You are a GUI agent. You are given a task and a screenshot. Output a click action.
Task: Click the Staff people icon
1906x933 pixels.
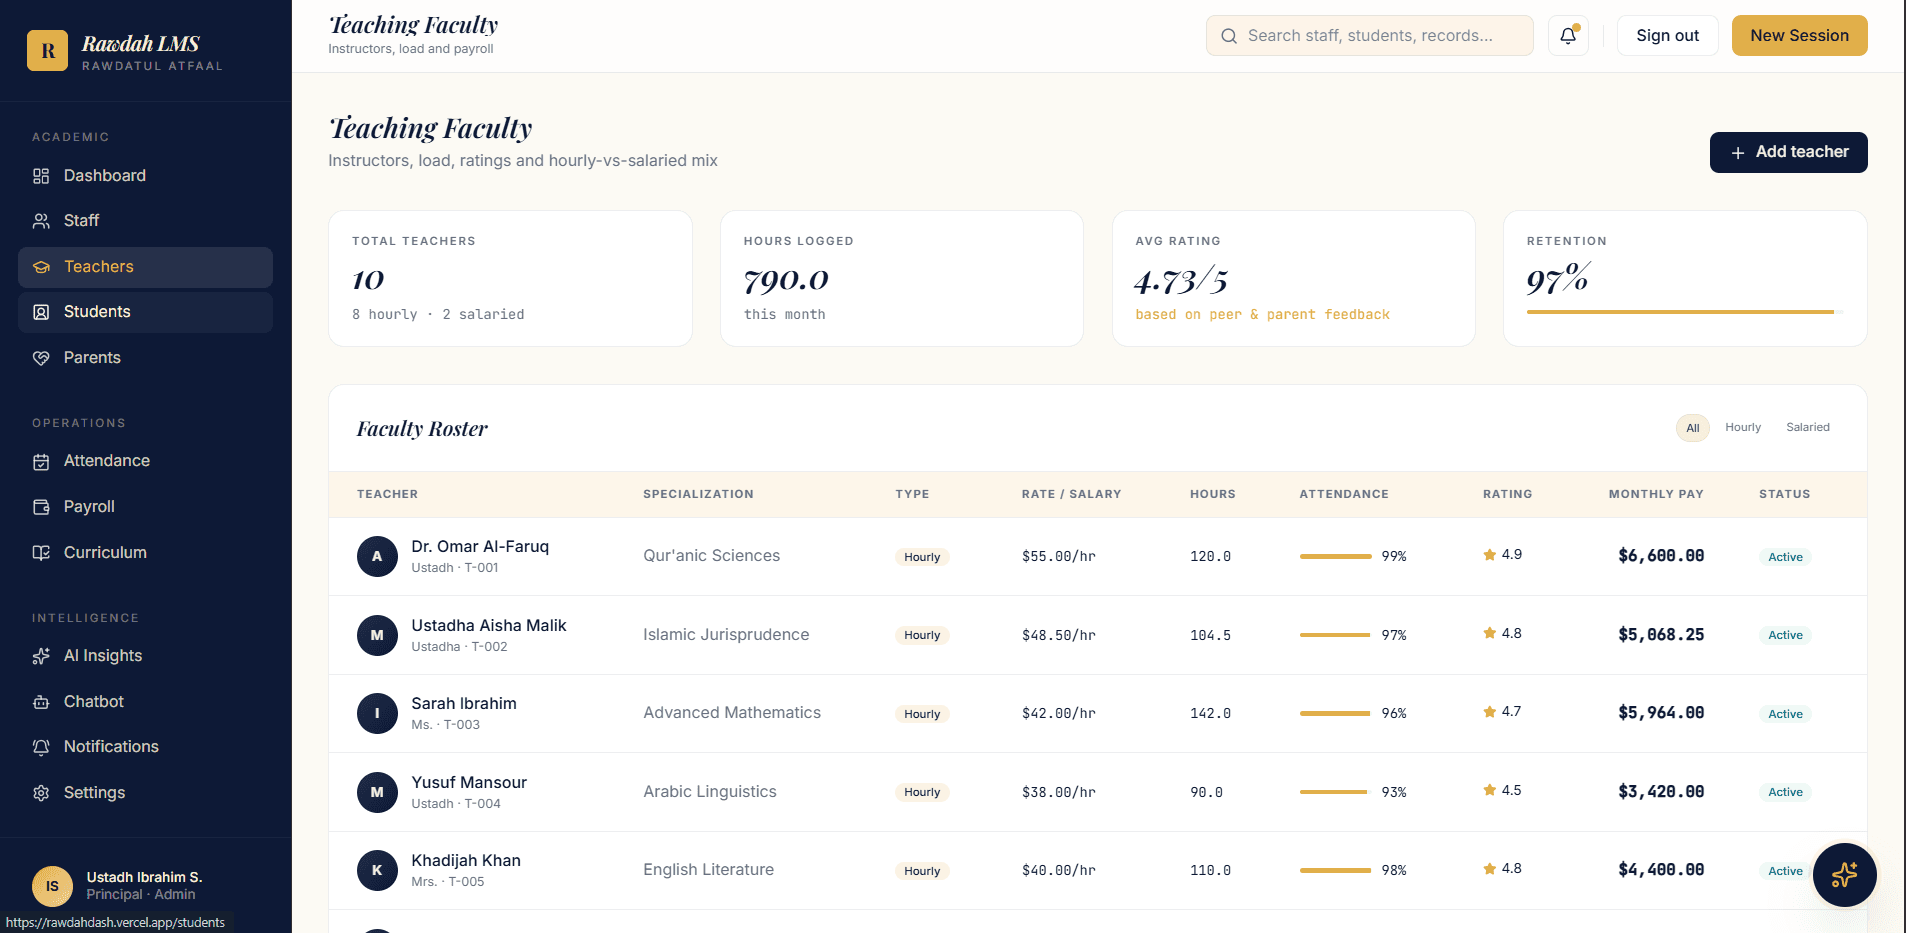[x=41, y=221]
